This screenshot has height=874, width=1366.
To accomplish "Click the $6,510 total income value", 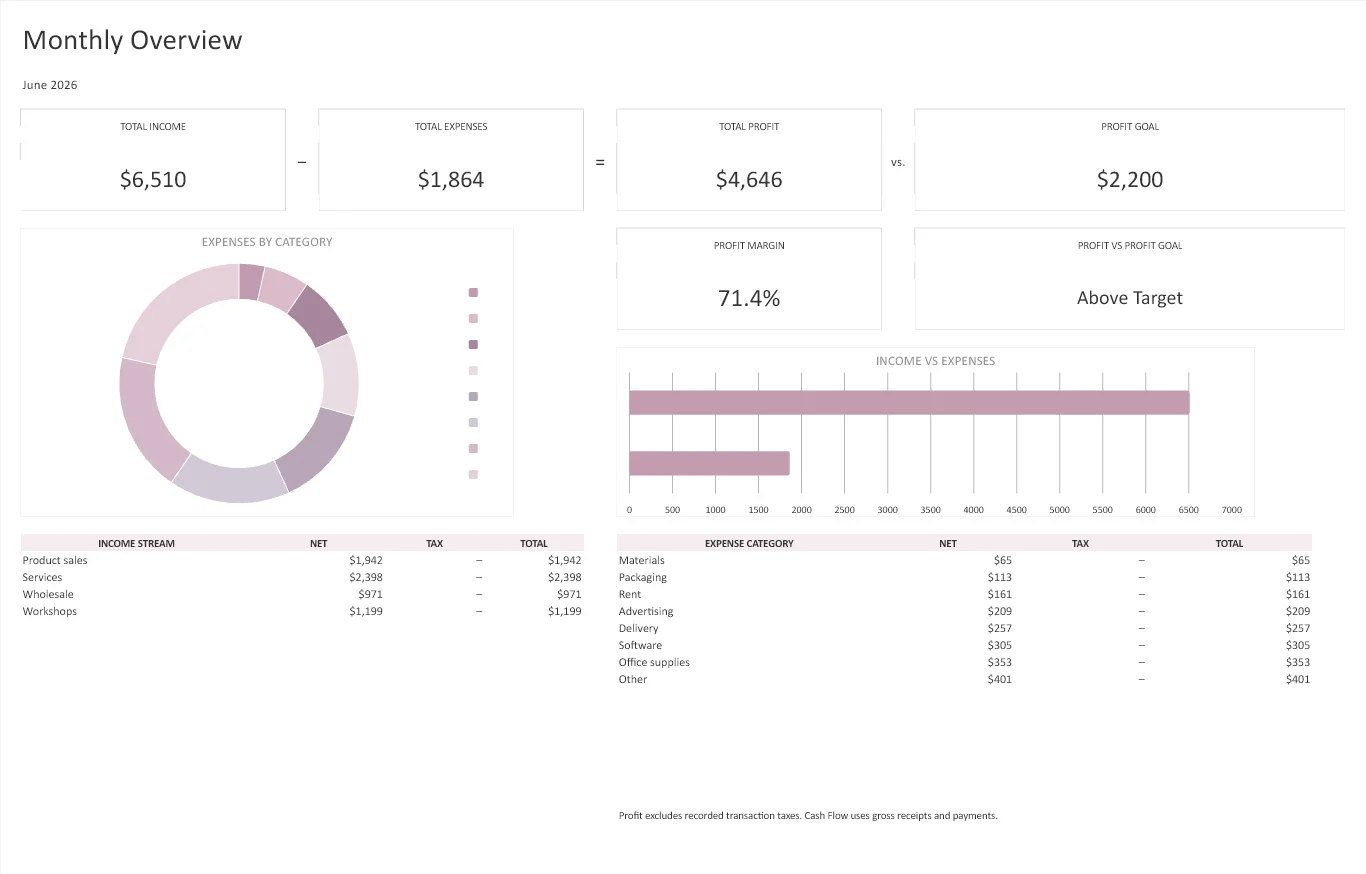I will point(153,180).
